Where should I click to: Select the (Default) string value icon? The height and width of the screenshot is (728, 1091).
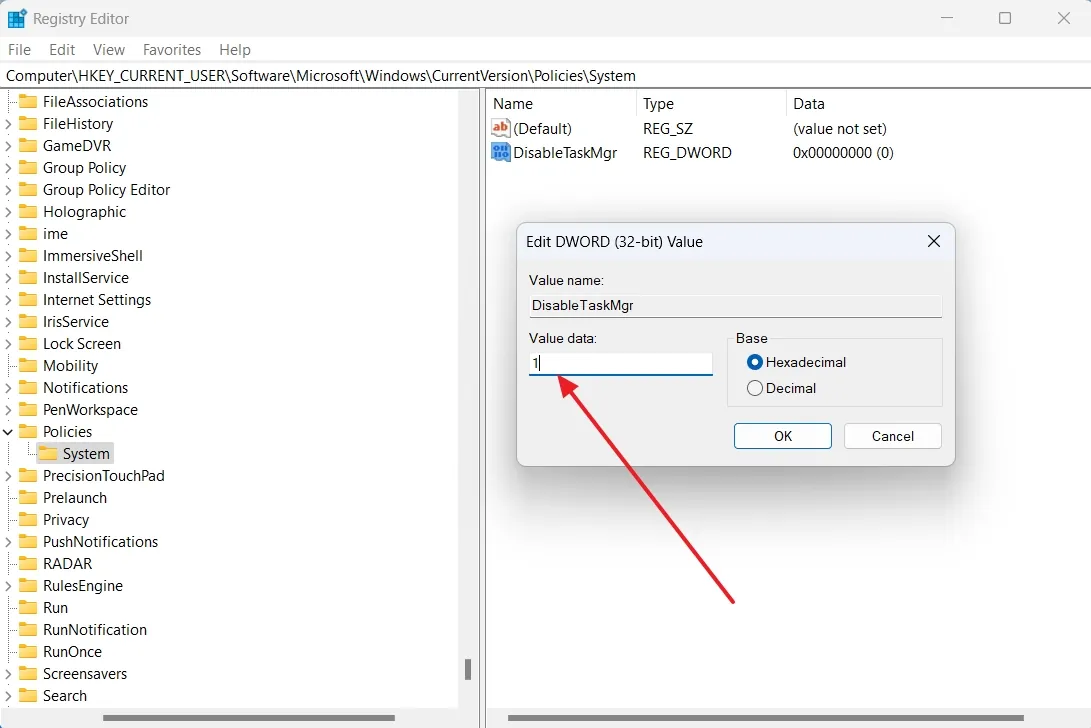[500, 128]
